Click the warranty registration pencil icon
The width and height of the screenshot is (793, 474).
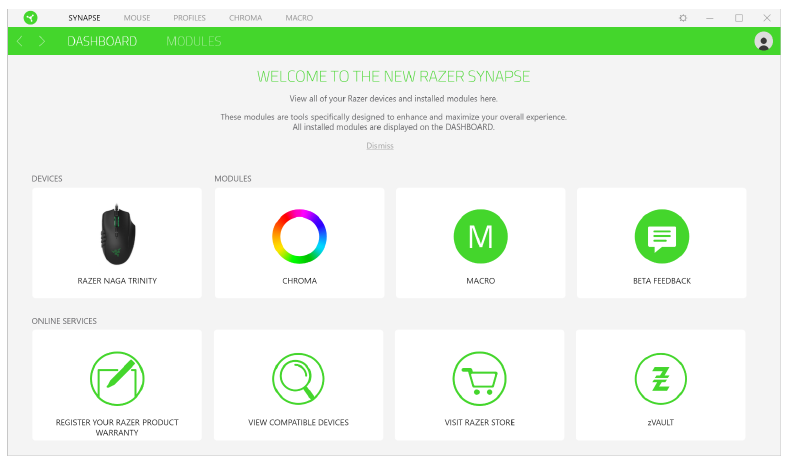coord(117,378)
